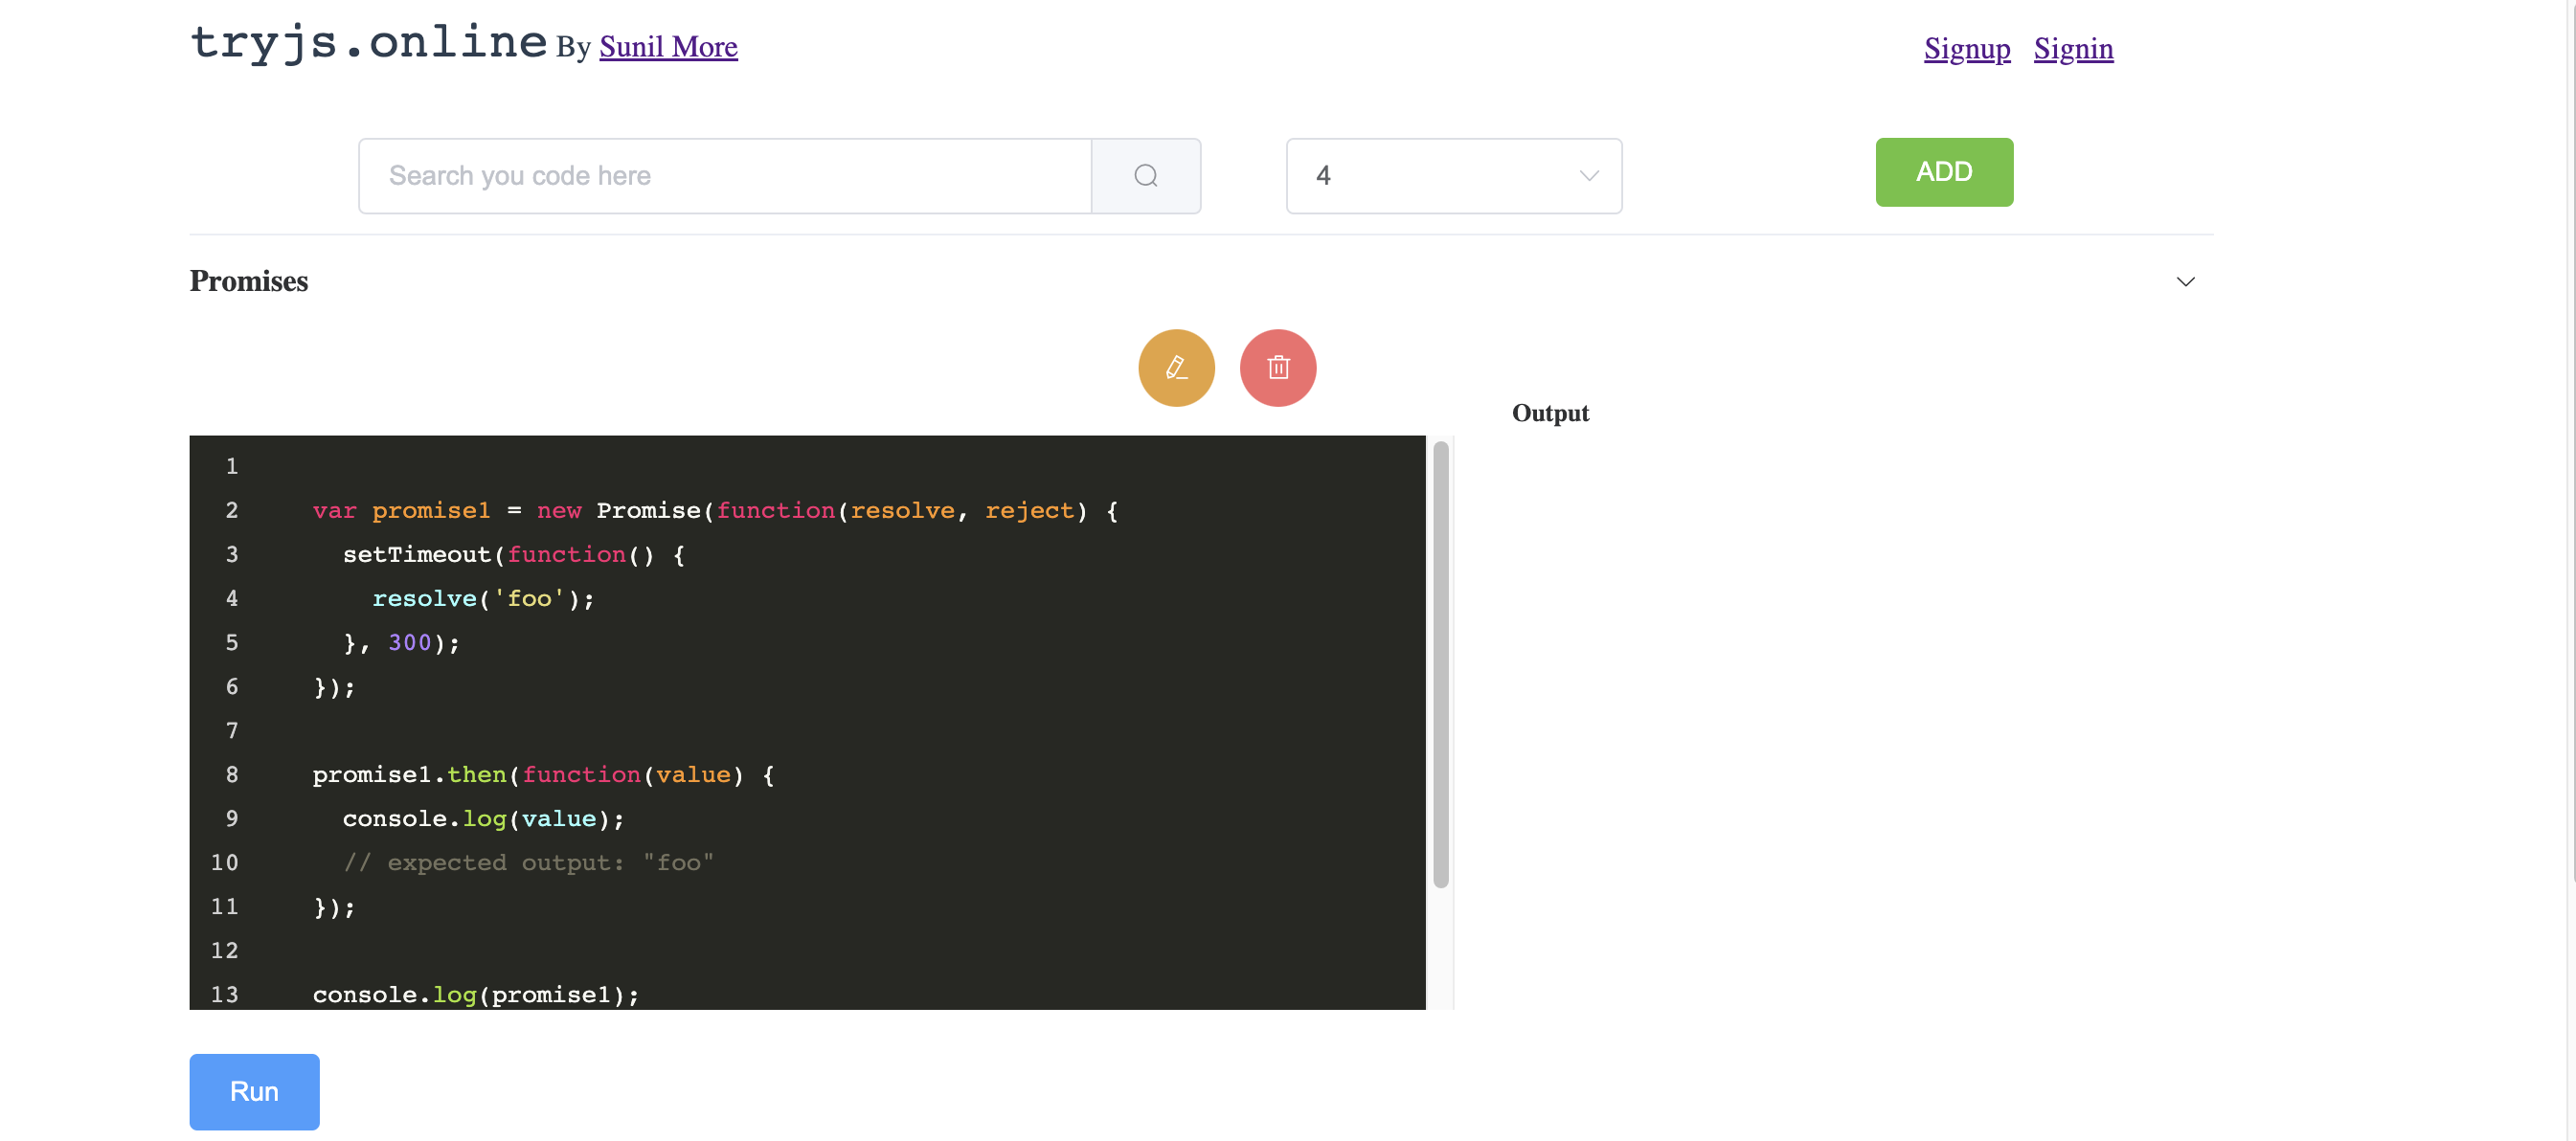
Task: Select the Promises section heading
Action: pos(248,281)
